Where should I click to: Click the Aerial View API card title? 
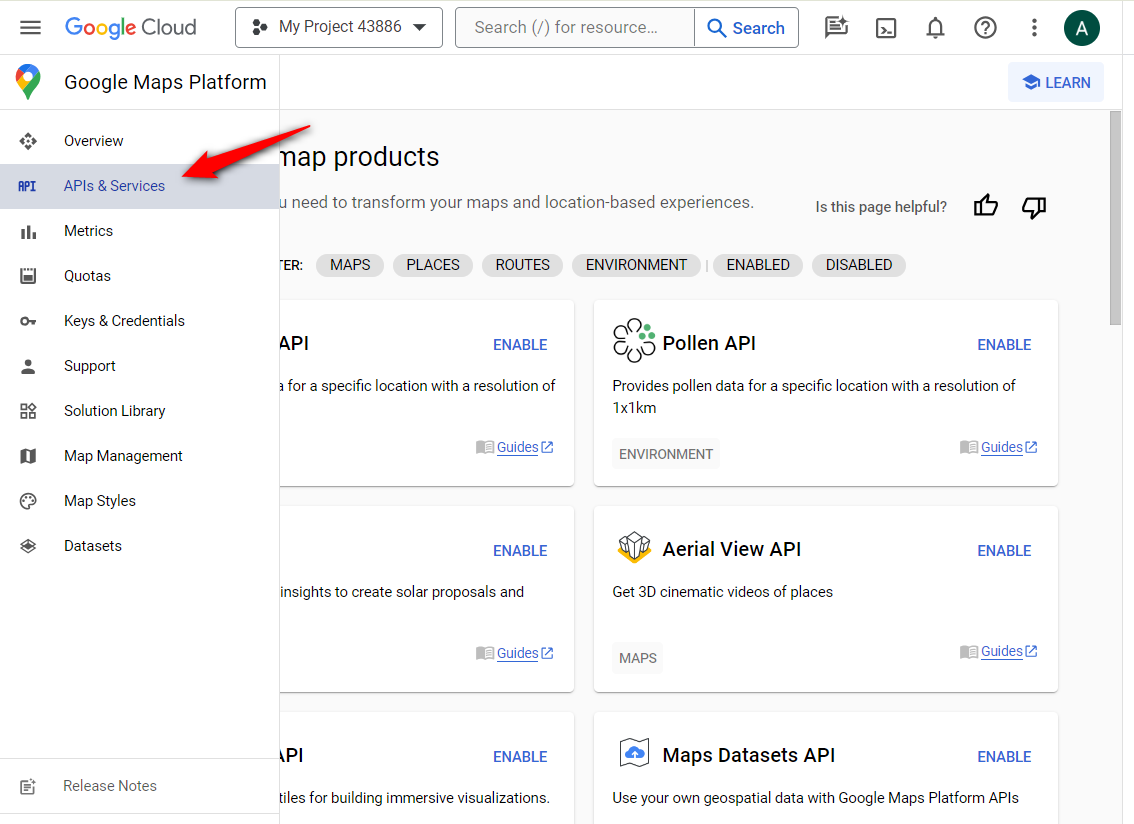(732, 549)
